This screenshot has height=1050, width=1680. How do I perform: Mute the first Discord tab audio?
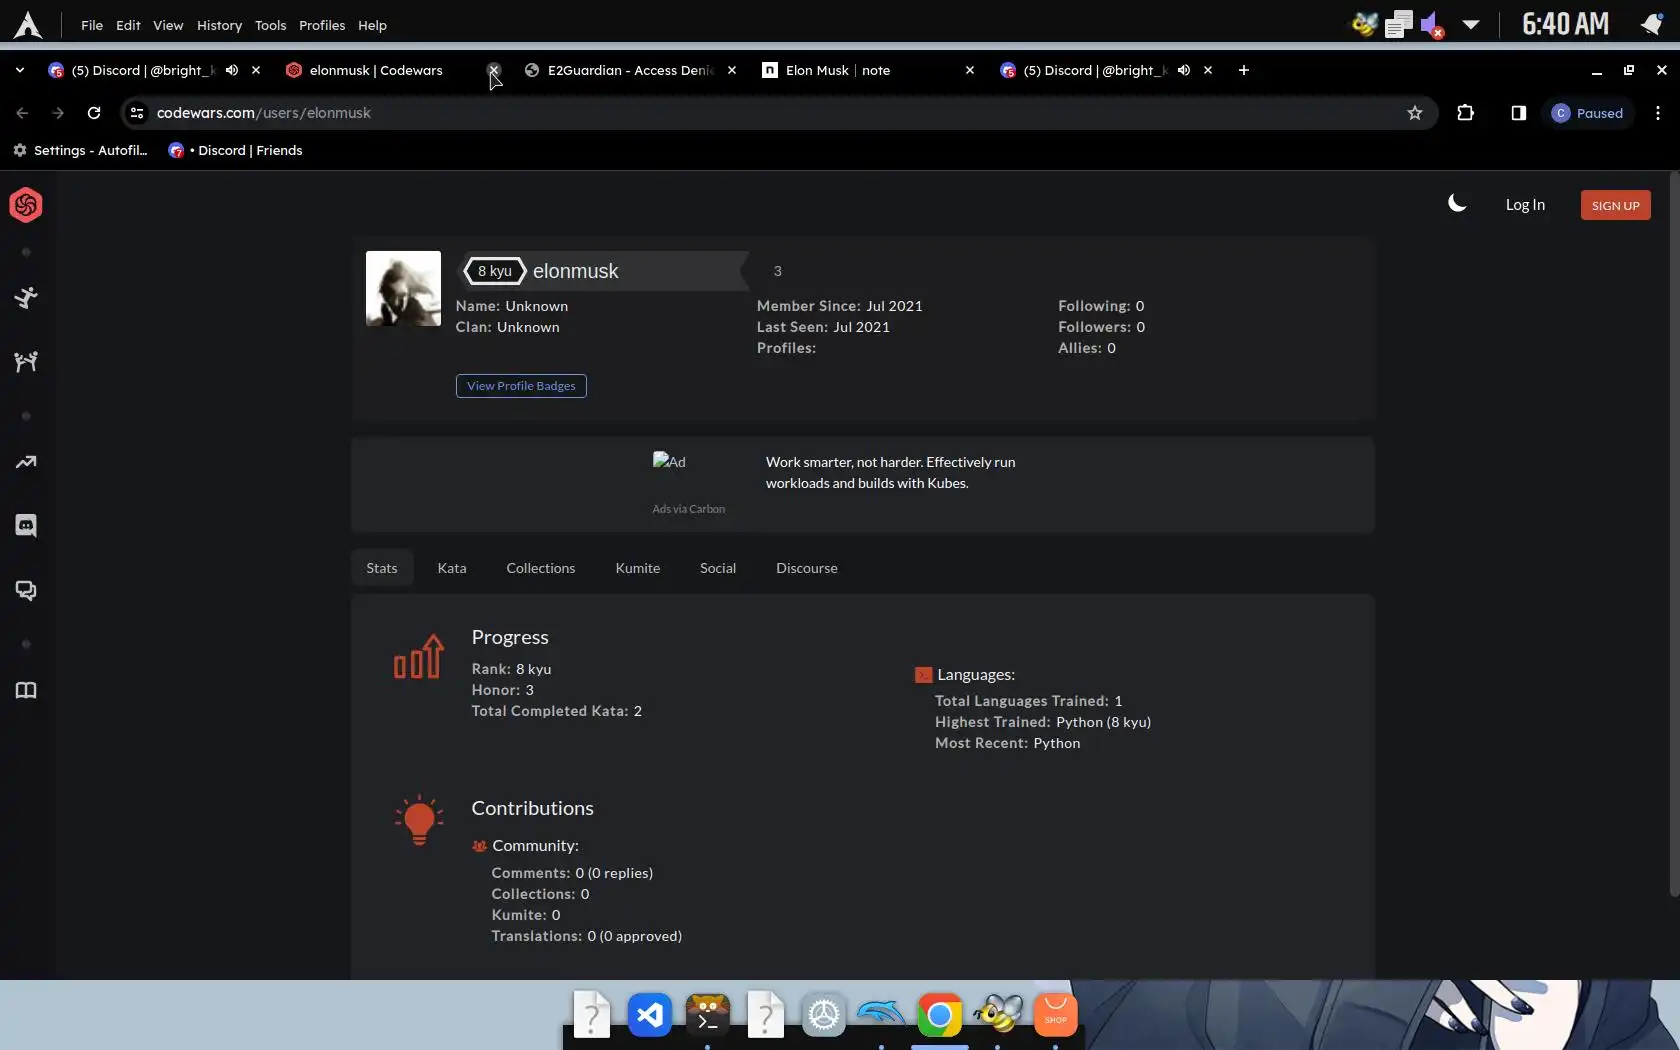pyautogui.click(x=232, y=70)
